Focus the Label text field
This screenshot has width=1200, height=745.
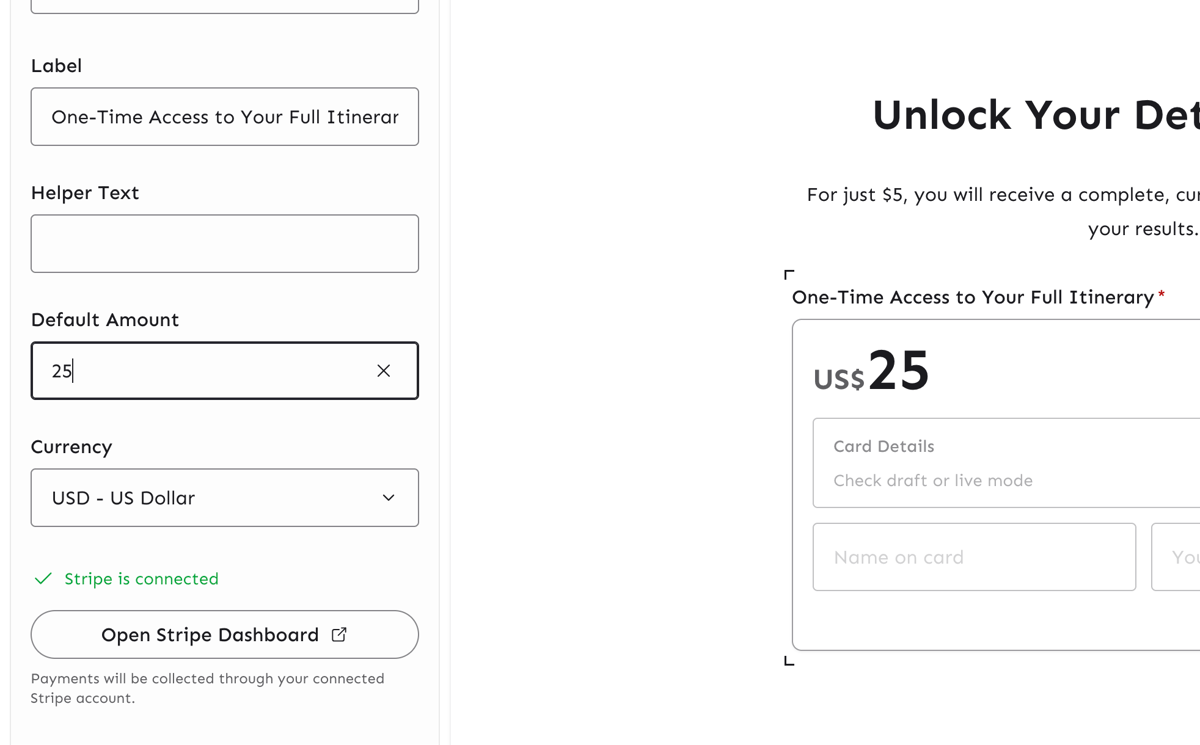pyautogui.click(x=224, y=117)
